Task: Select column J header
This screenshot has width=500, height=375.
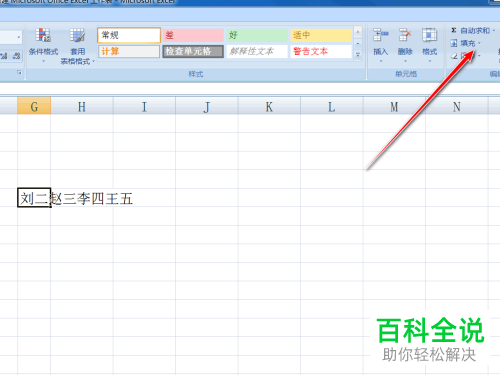Action: pyautogui.click(x=207, y=106)
